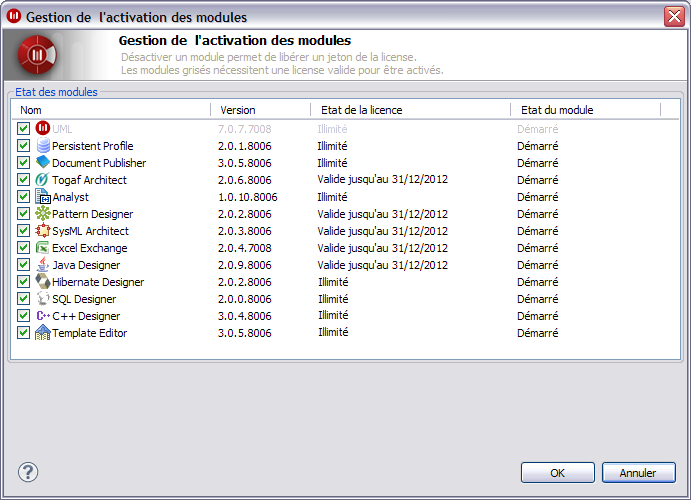The height and width of the screenshot is (500, 691).
Task: Click the SysML Architect icon
Action: tap(43, 230)
